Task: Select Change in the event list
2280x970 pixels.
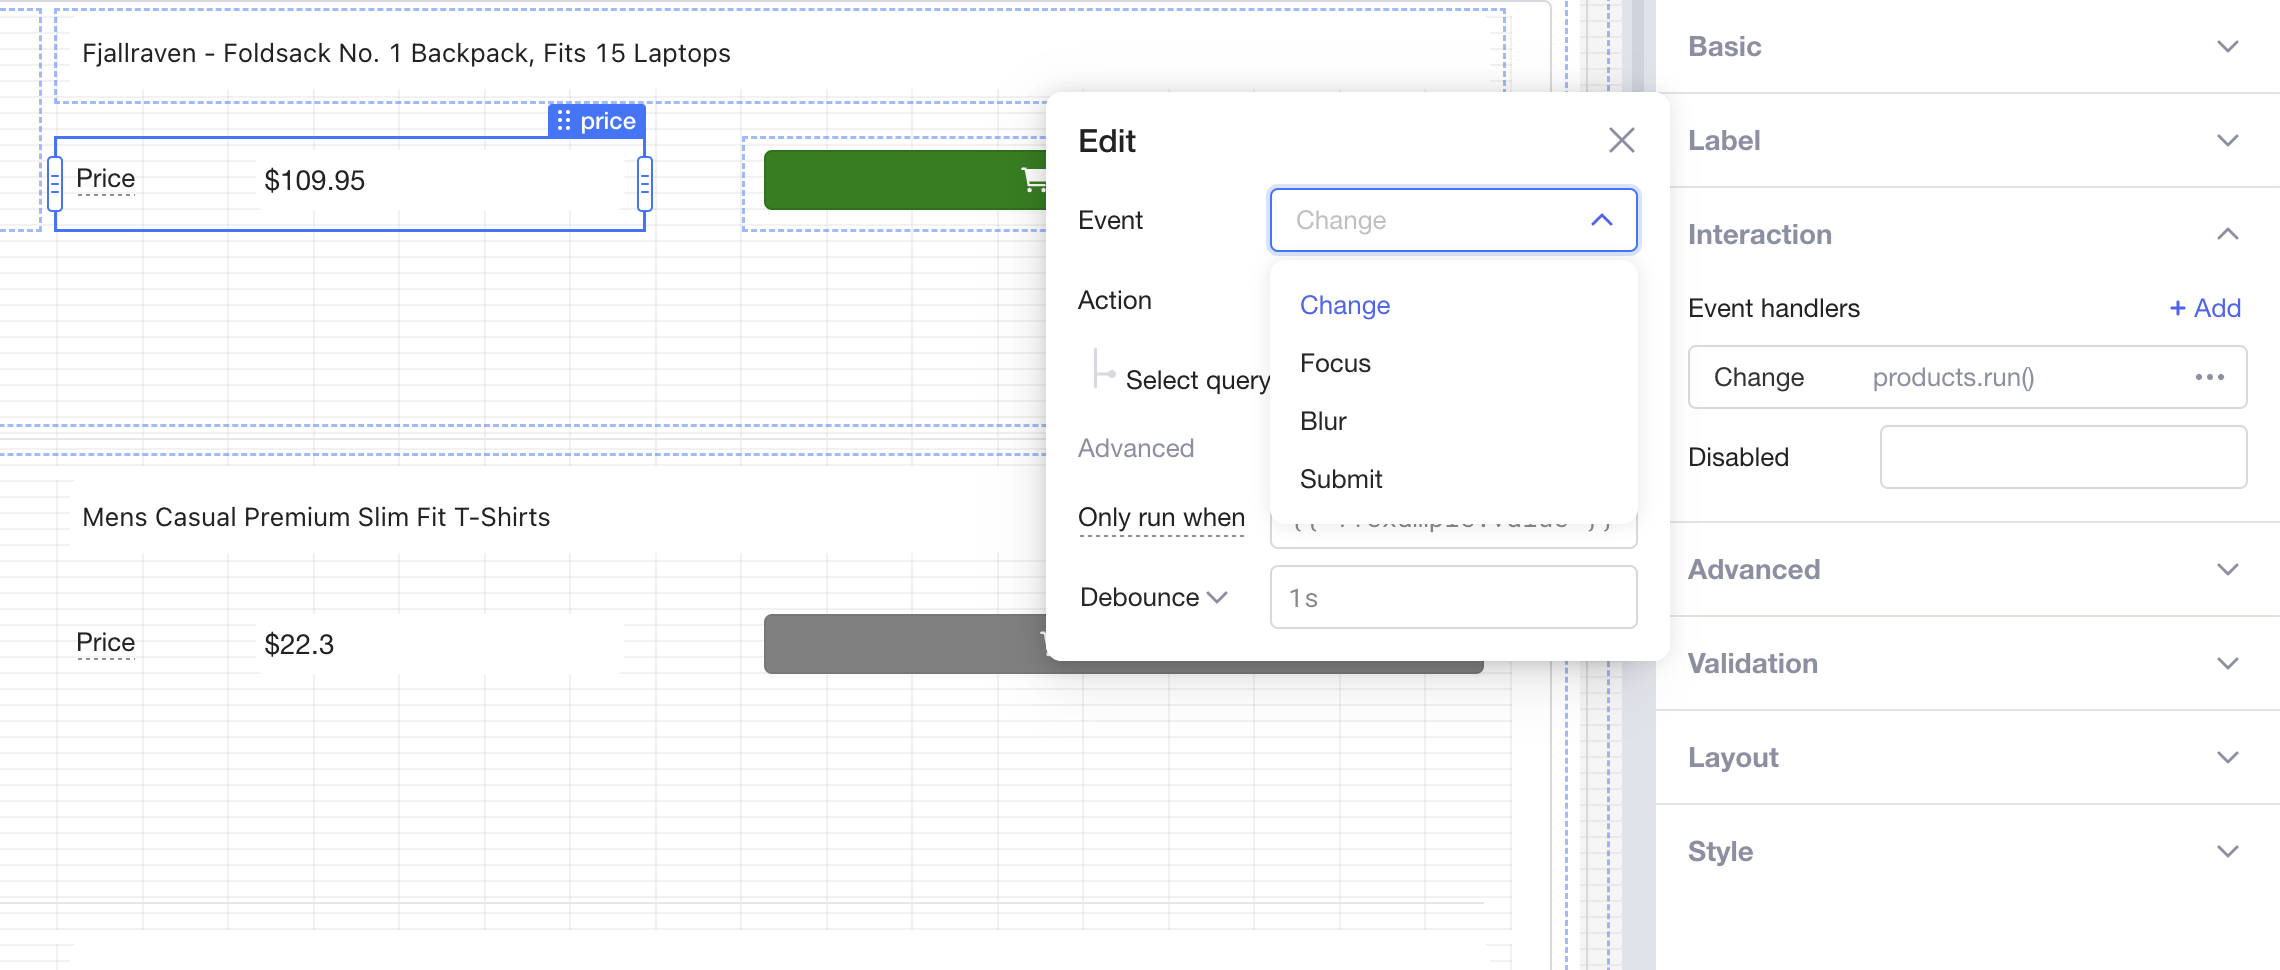Action: 1344,305
